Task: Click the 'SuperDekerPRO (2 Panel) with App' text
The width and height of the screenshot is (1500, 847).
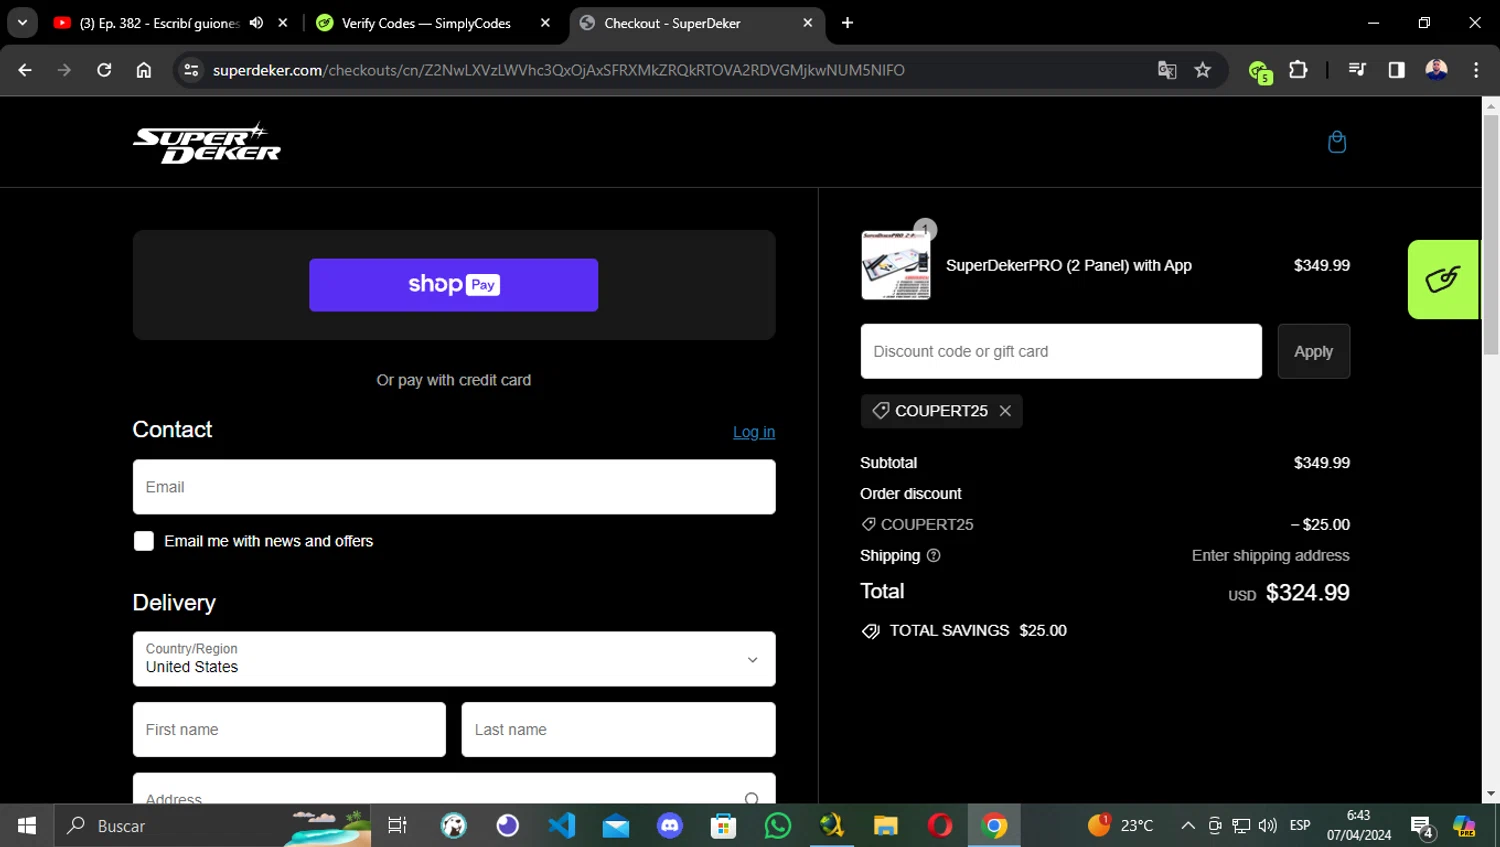Action: pyautogui.click(x=1069, y=265)
